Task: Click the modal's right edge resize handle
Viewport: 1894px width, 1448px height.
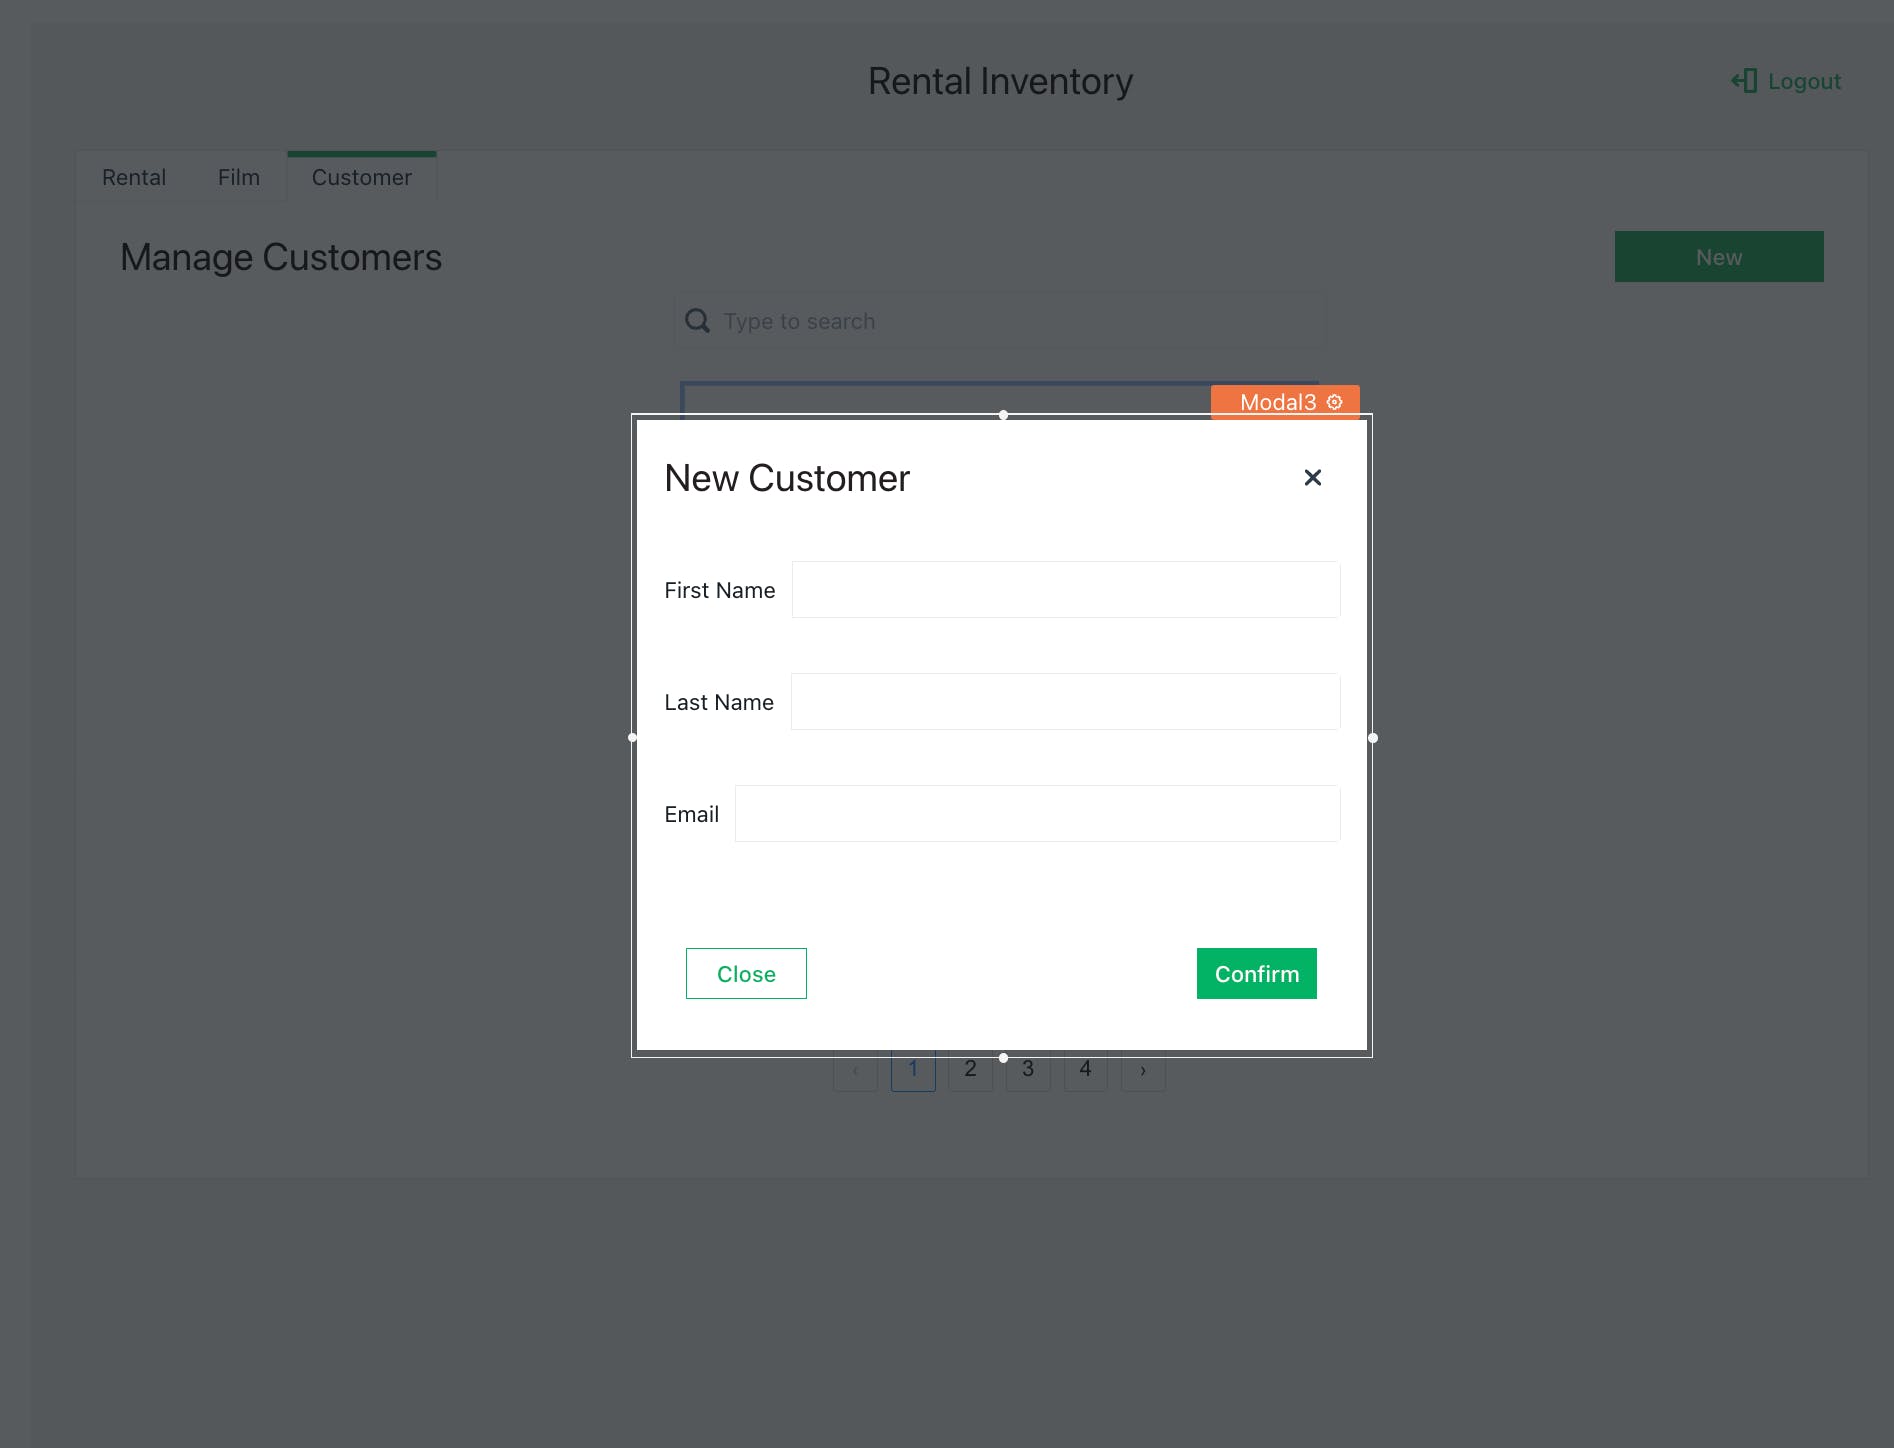Action: coord(1373,738)
